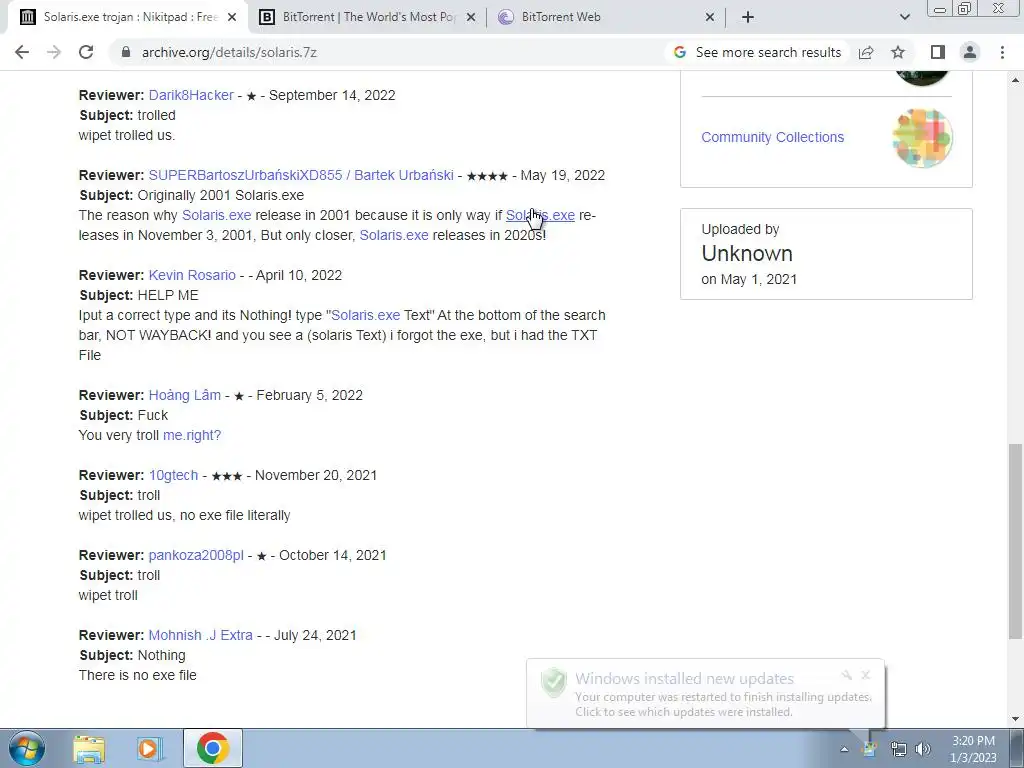Click the 'Uploaded by Unknown' text
The image size is (1024, 768).
coord(747,243)
